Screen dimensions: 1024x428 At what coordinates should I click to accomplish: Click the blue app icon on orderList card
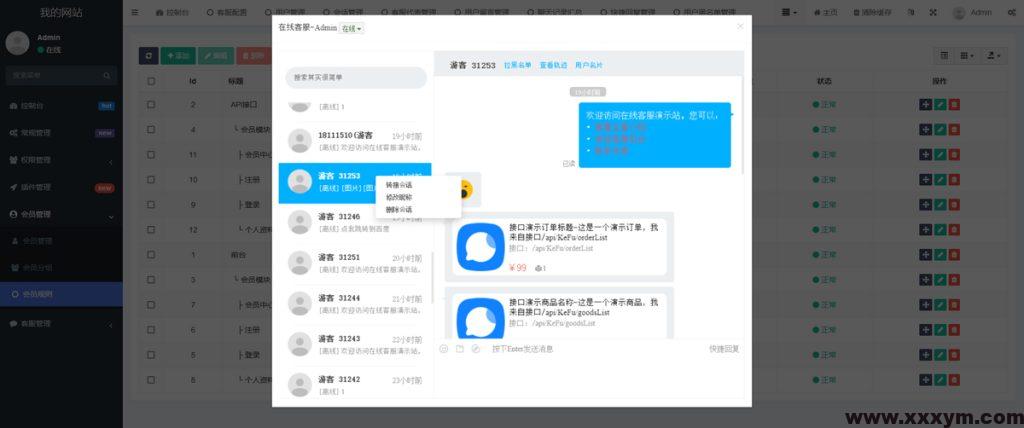point(480,246)
